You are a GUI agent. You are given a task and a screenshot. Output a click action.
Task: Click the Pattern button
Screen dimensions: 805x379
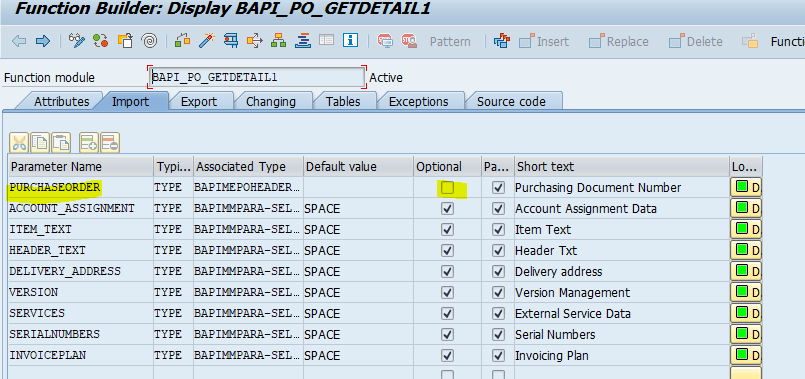pyautogui.click(x=450, y=42)
